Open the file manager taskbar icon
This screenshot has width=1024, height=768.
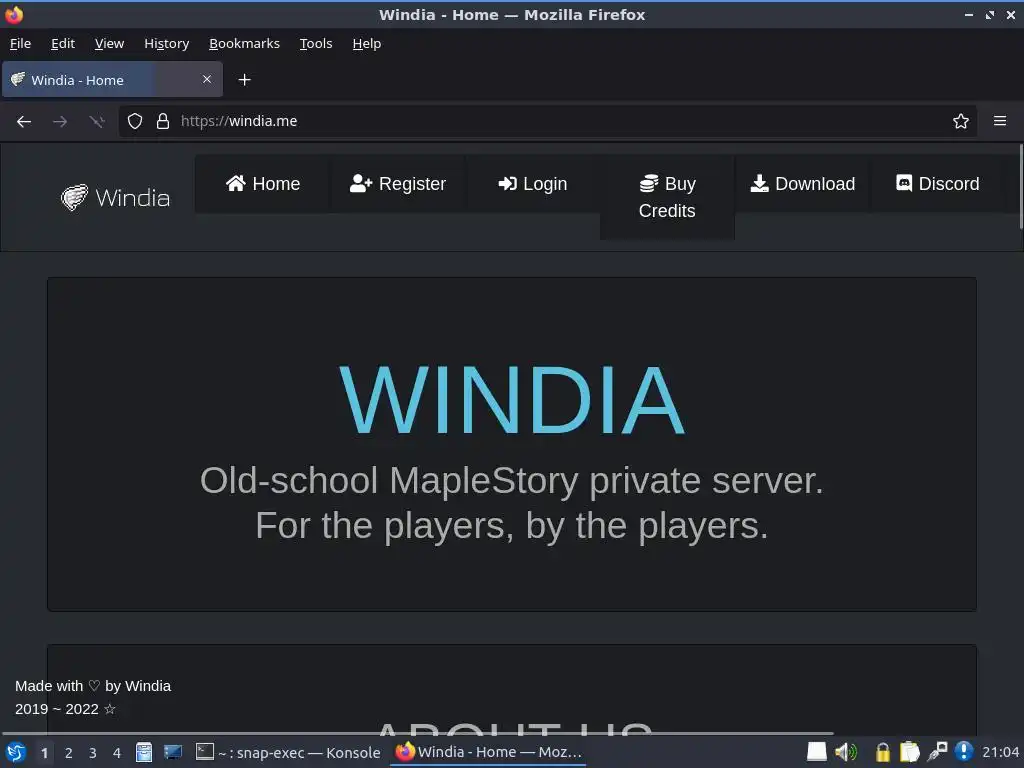click(144, 752)
